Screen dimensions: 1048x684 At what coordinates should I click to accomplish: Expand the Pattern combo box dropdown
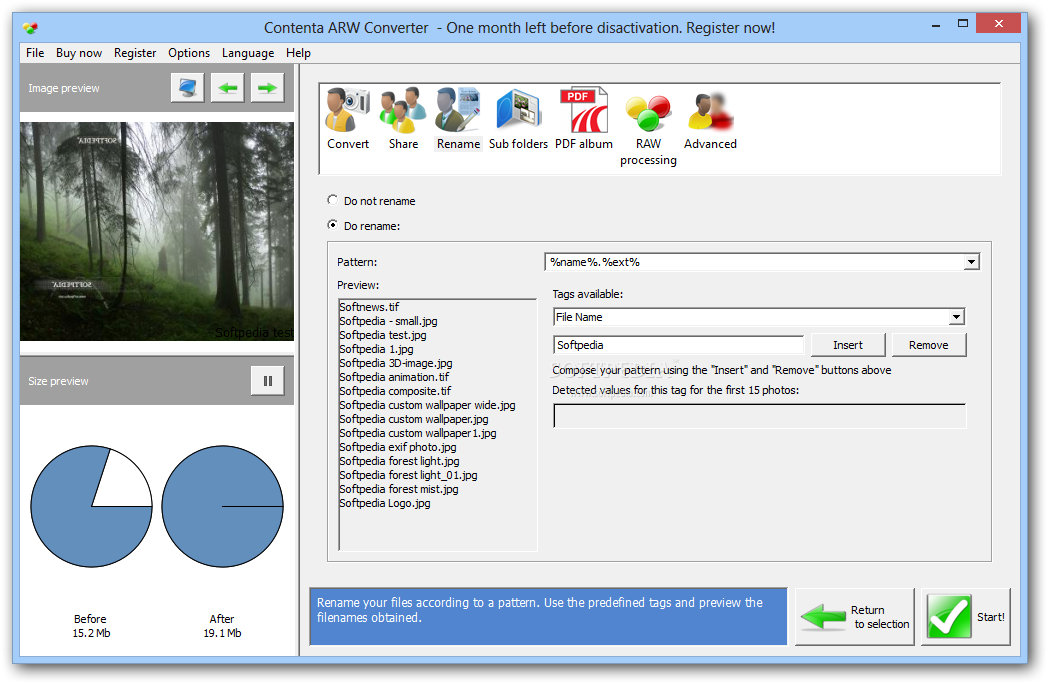point(971,262)
